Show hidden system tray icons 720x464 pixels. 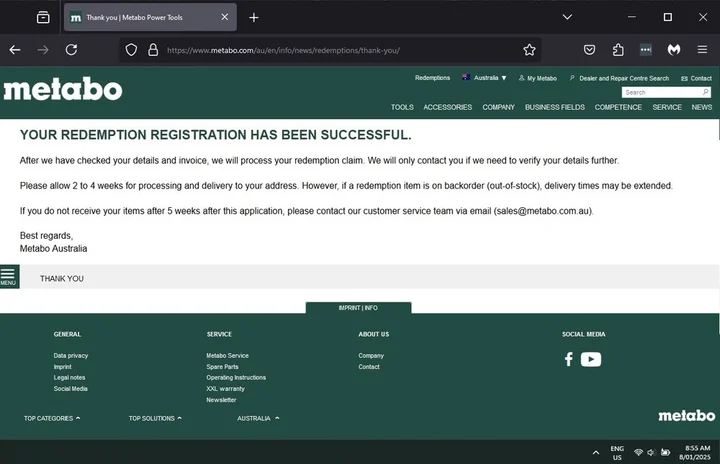tap(596, 452)
